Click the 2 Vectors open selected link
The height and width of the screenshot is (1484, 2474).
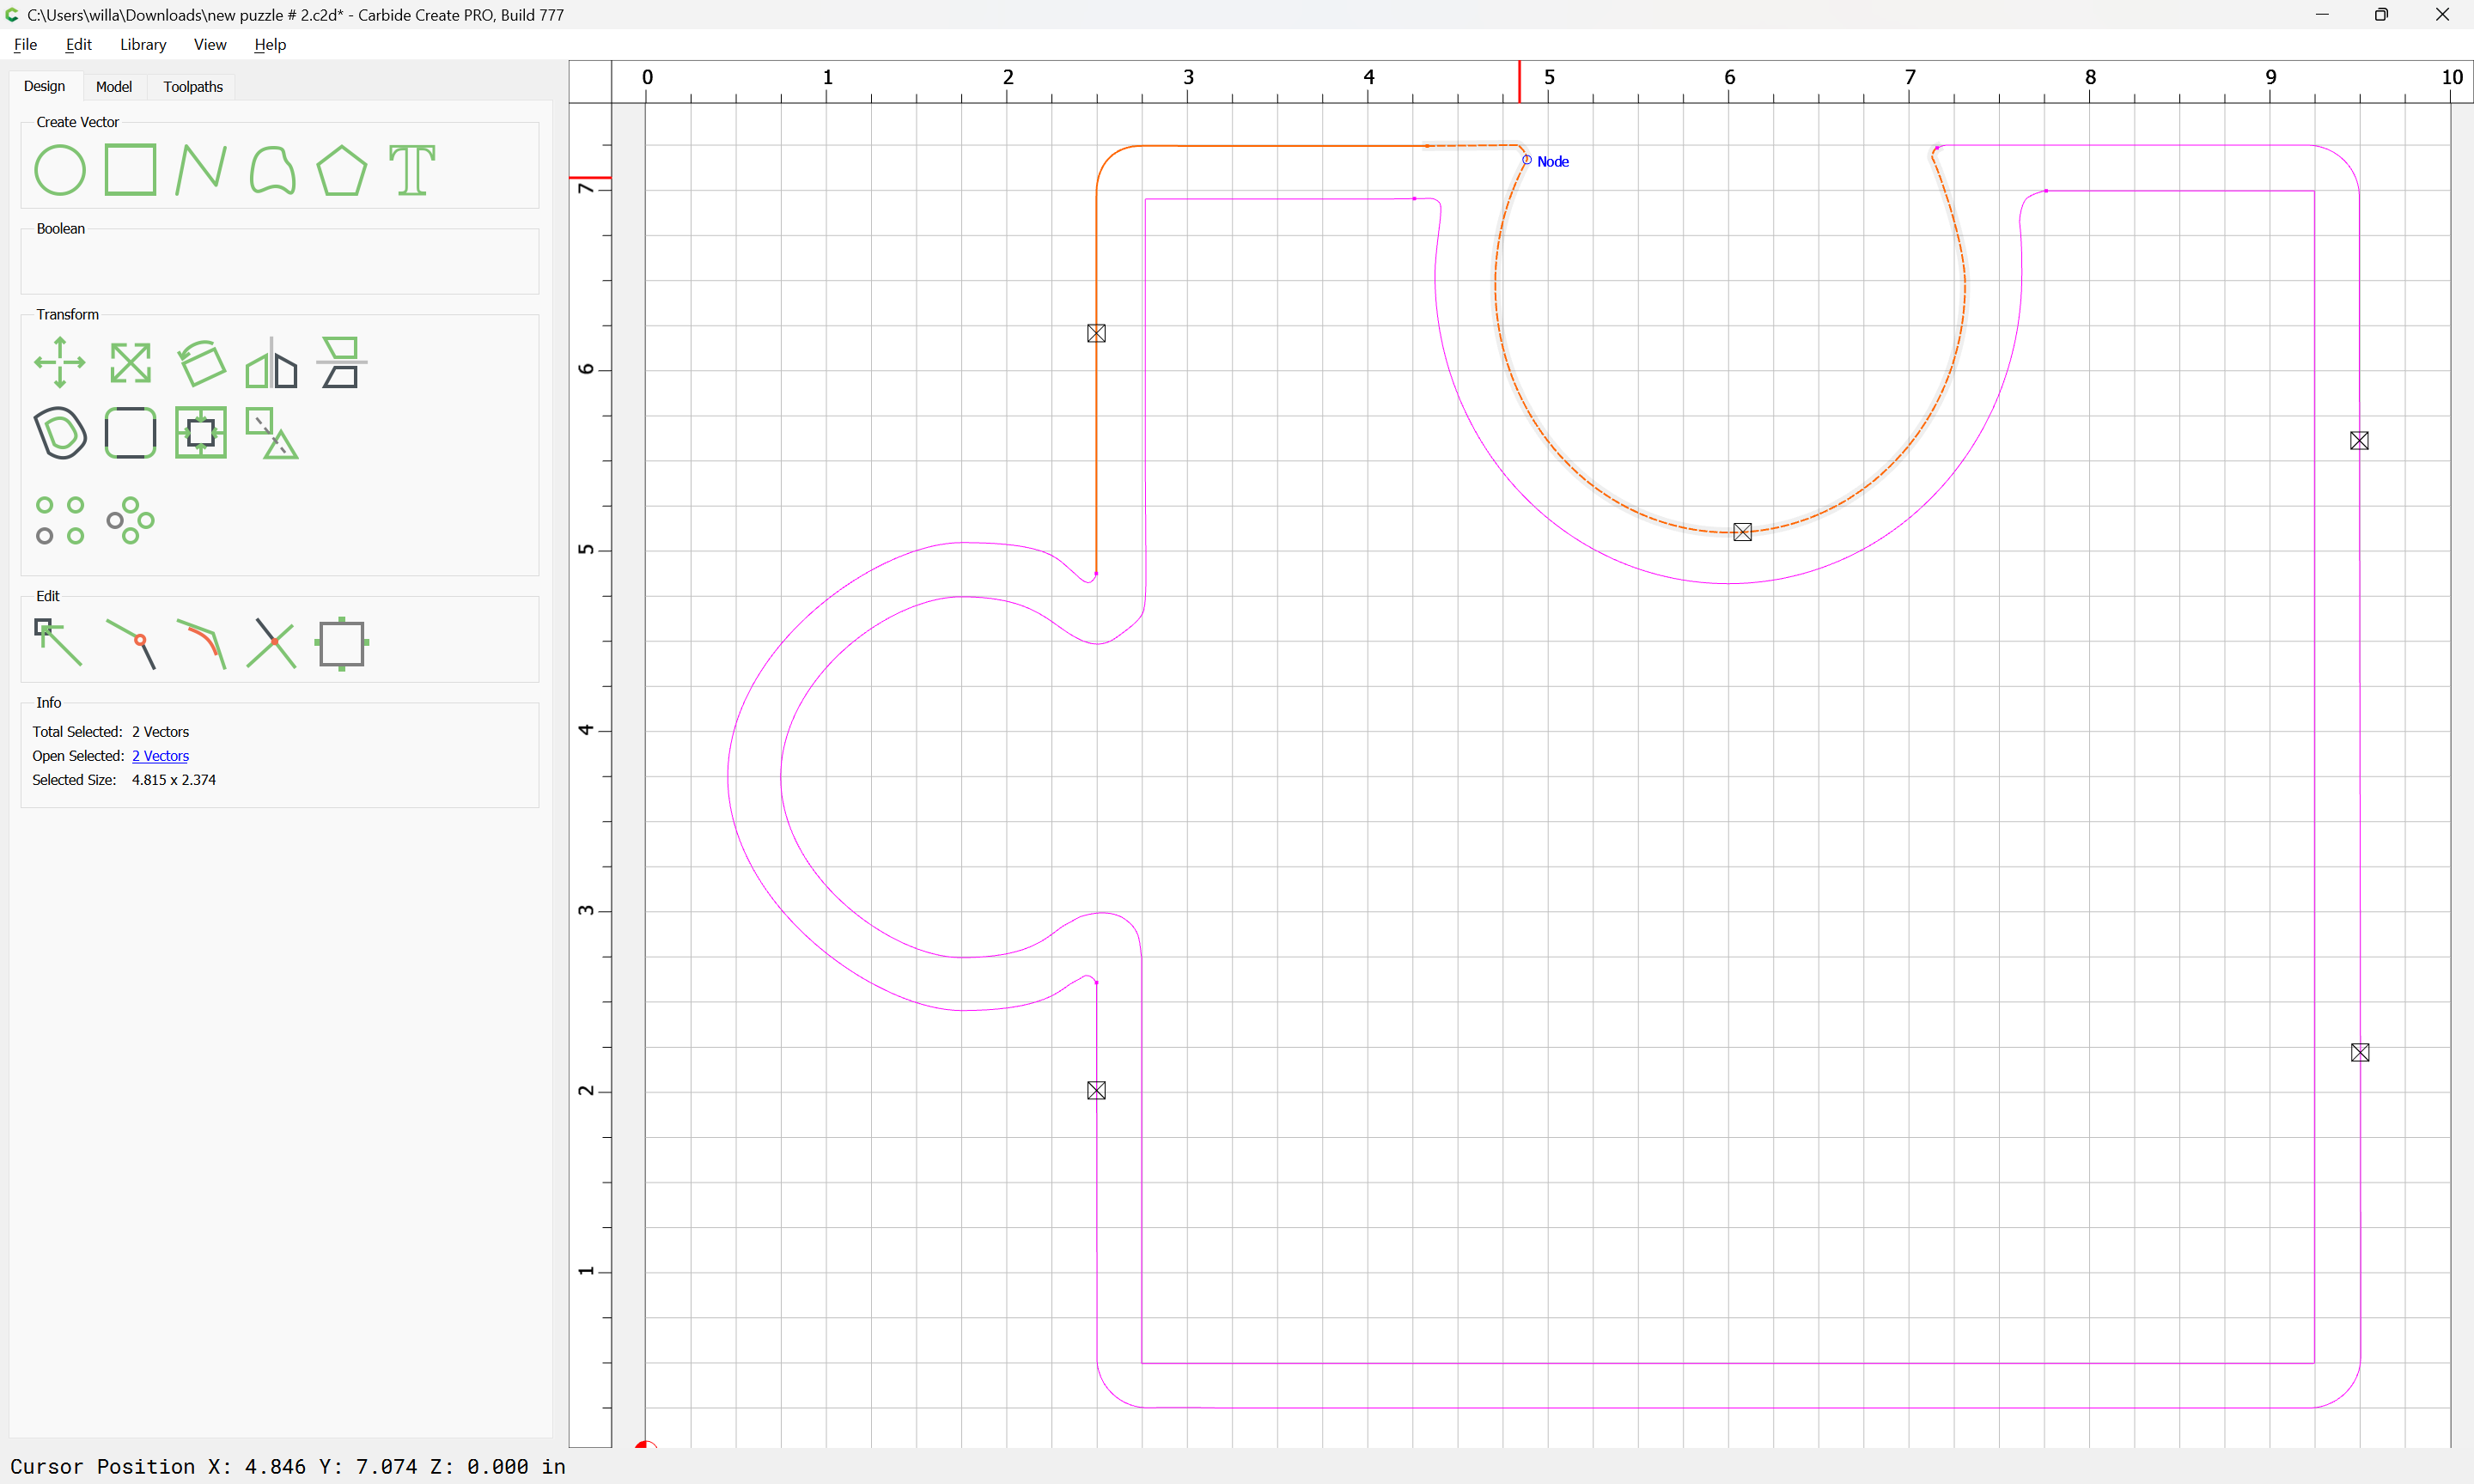(160, 756)
